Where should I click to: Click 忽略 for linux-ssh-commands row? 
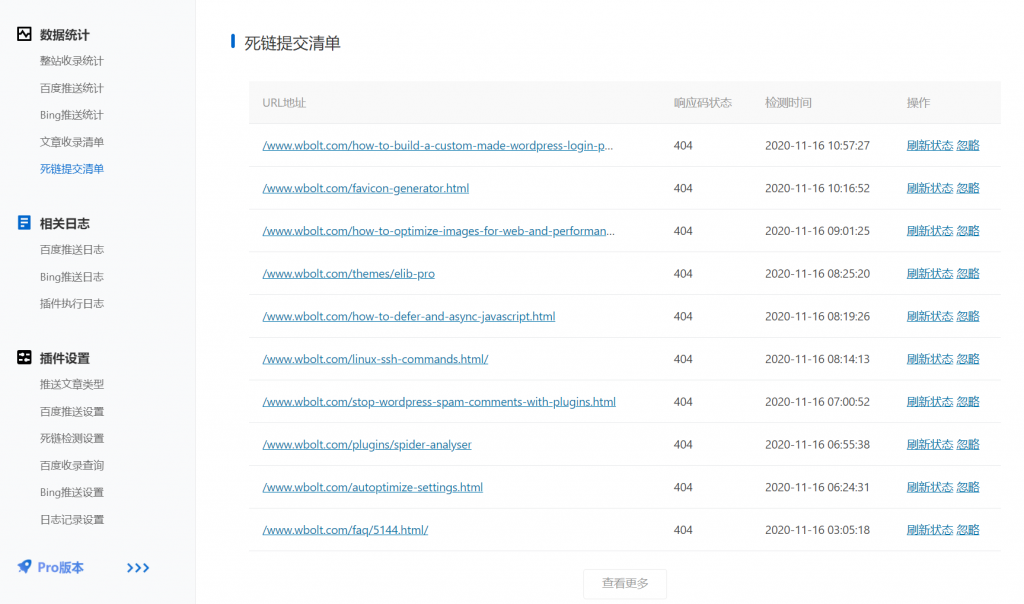(x=968, y=359)
